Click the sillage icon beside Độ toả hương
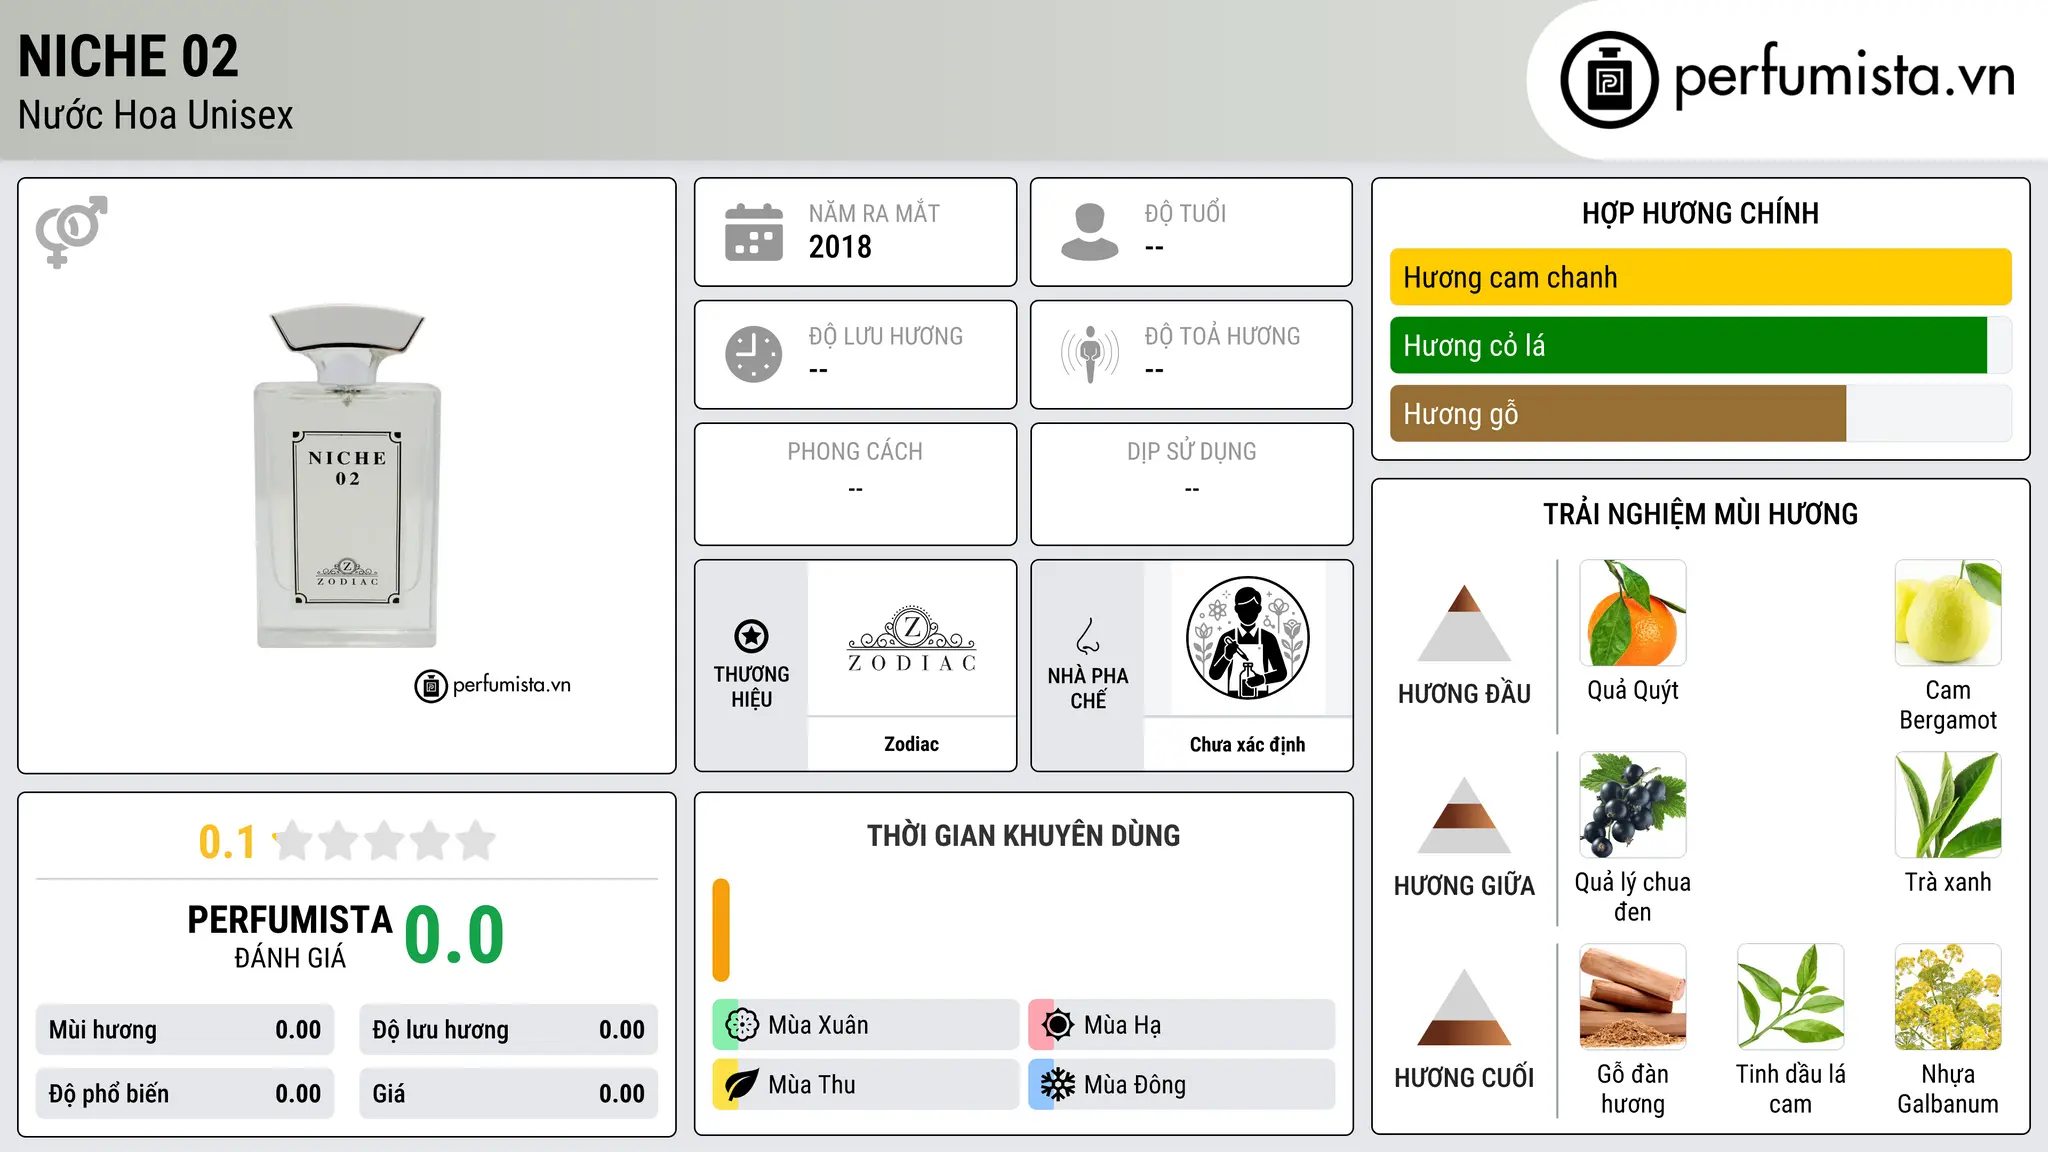 [x=1090, y=354]
